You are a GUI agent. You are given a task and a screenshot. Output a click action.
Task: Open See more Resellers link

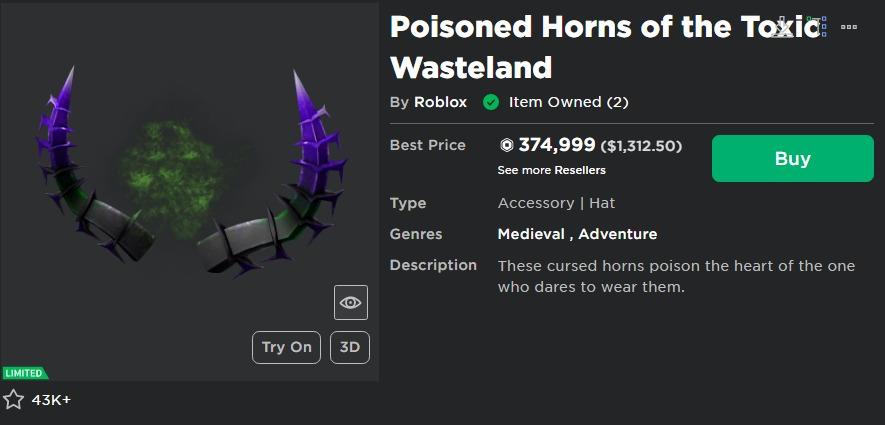[551, 170]
